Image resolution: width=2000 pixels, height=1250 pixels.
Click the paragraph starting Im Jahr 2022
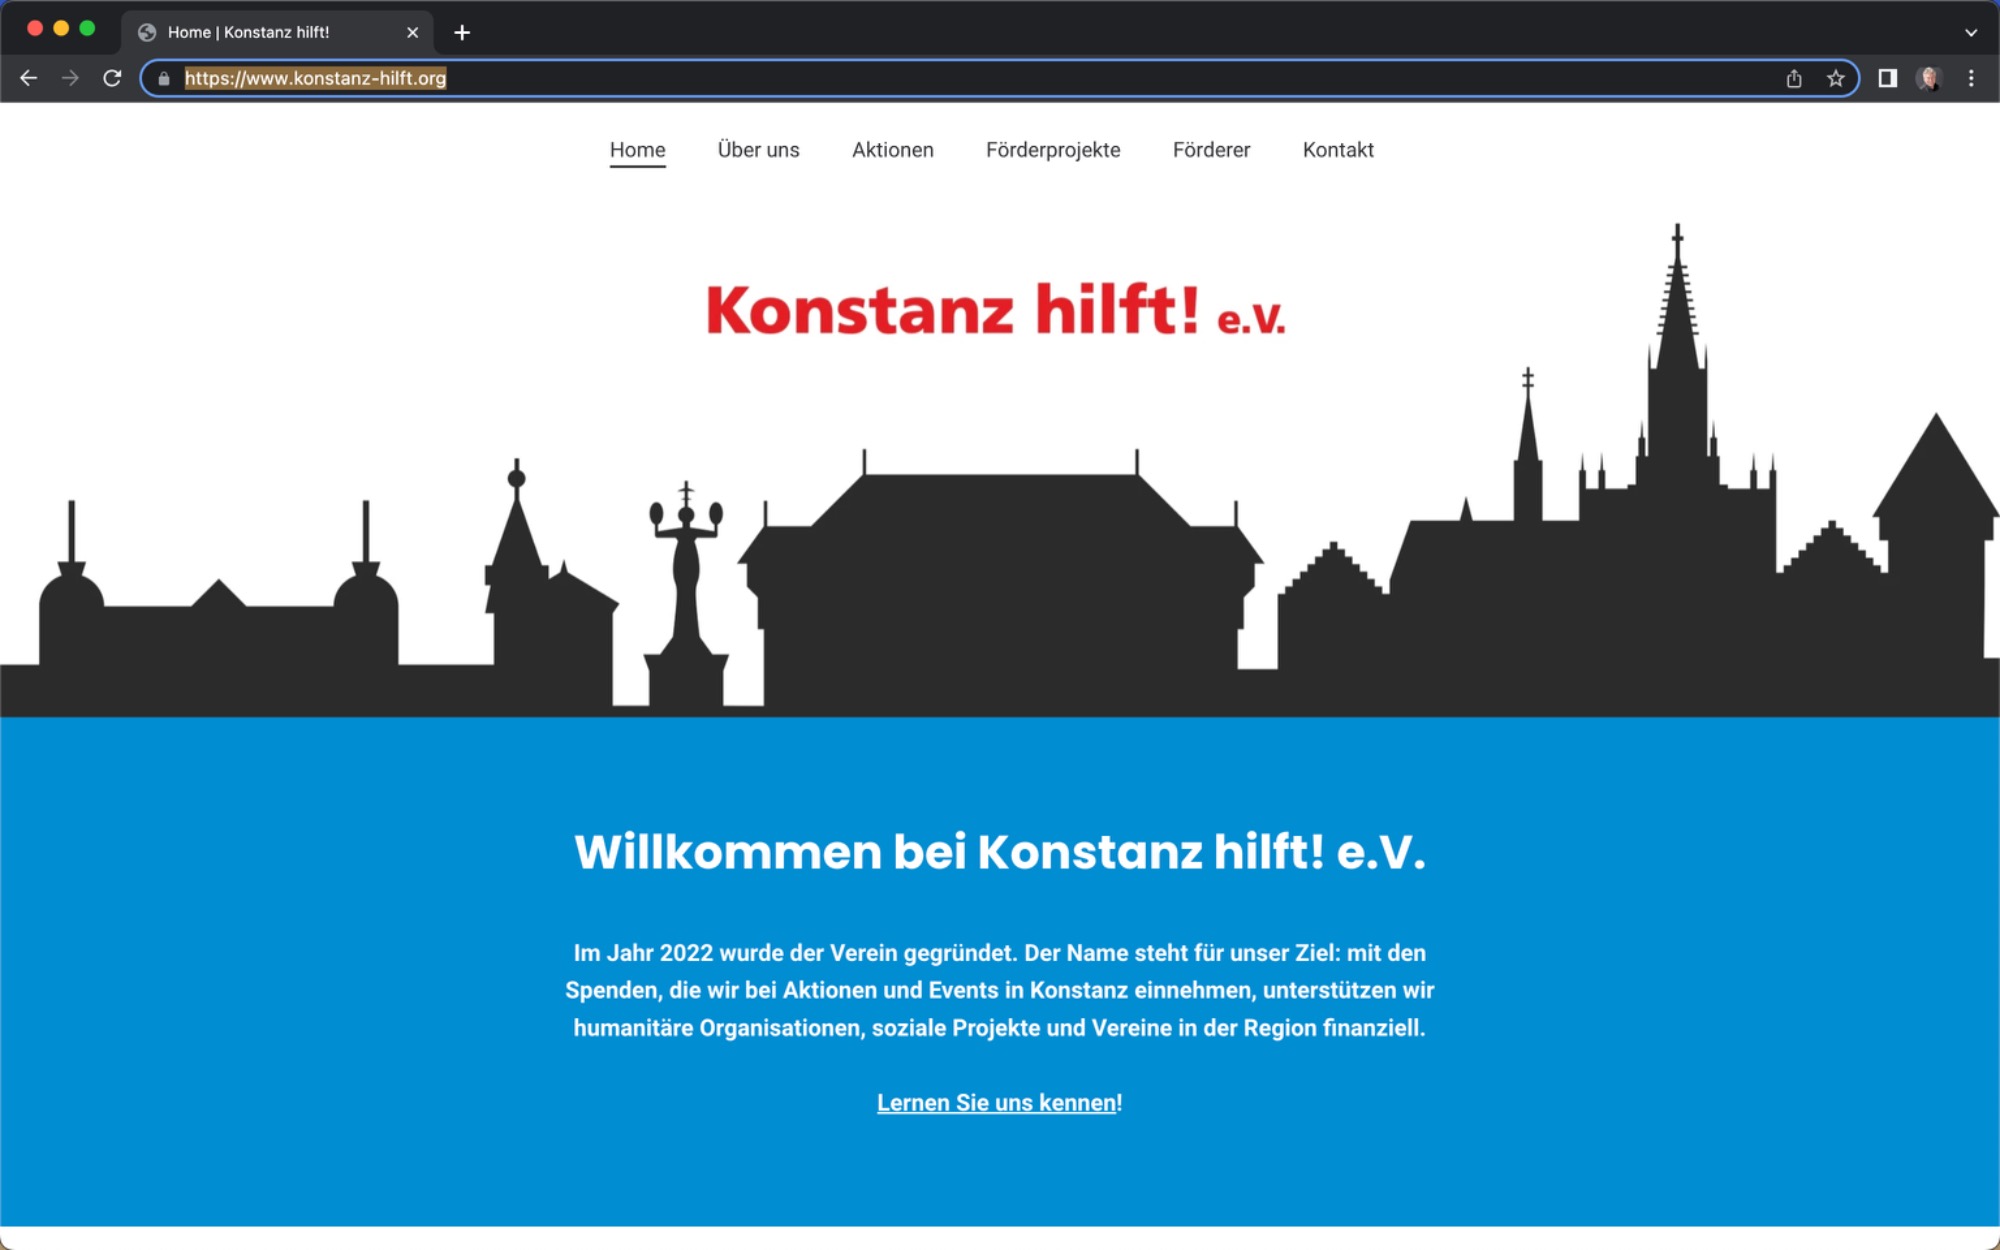coord(1000,990)
